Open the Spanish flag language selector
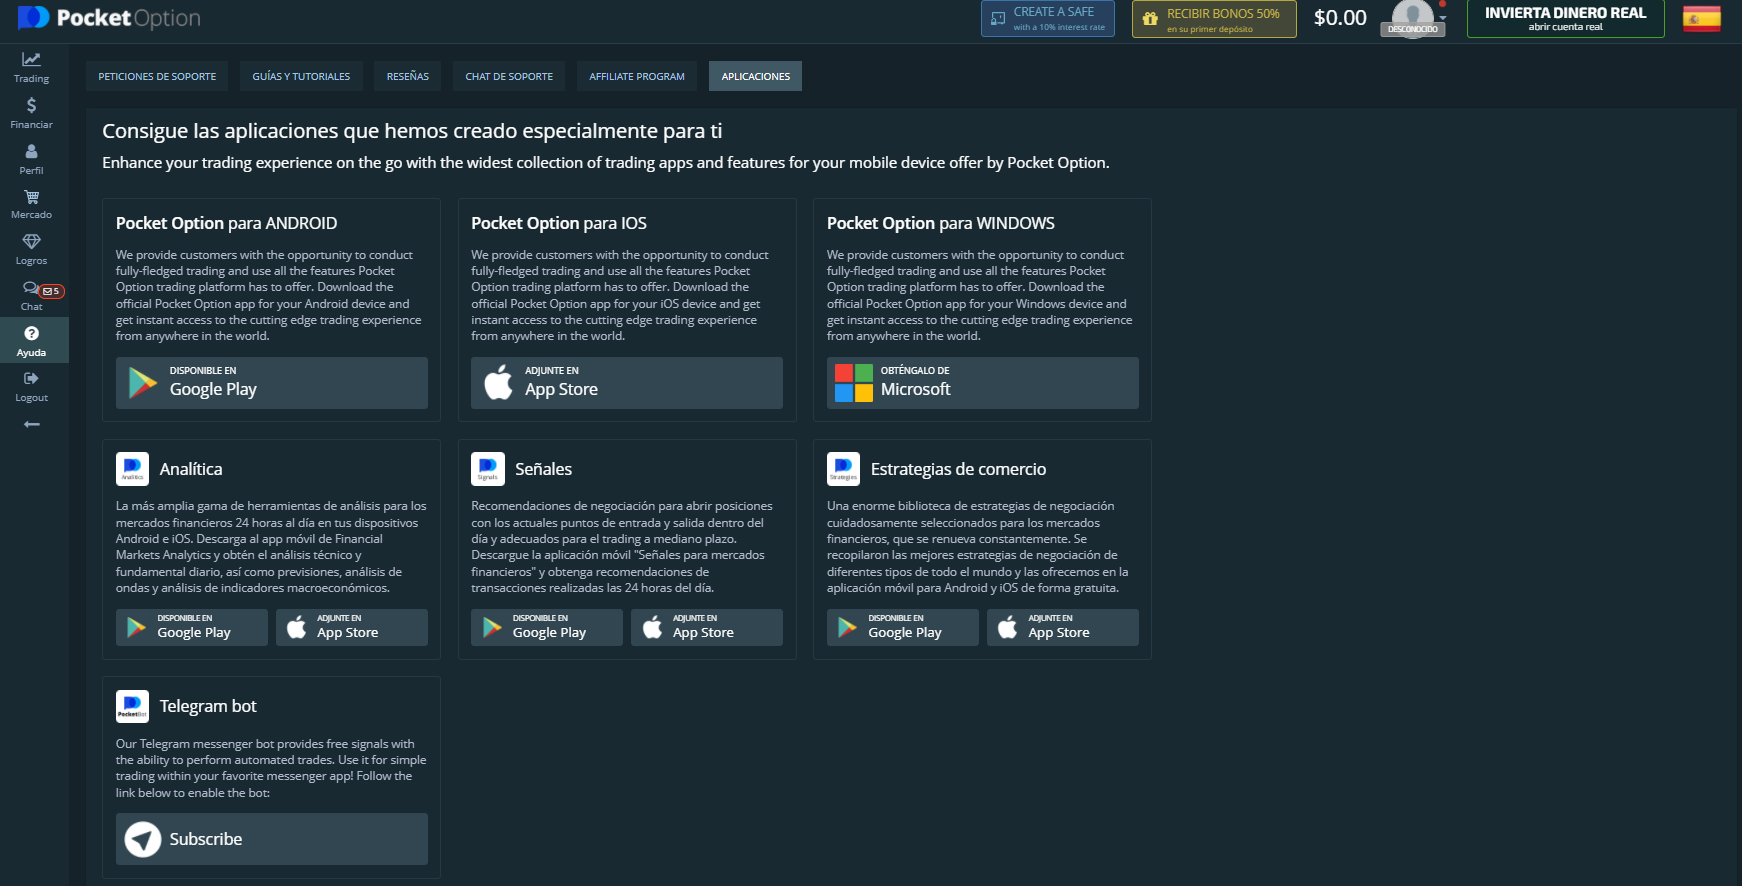This screenshot has height=886, width=1742. 1701,18
